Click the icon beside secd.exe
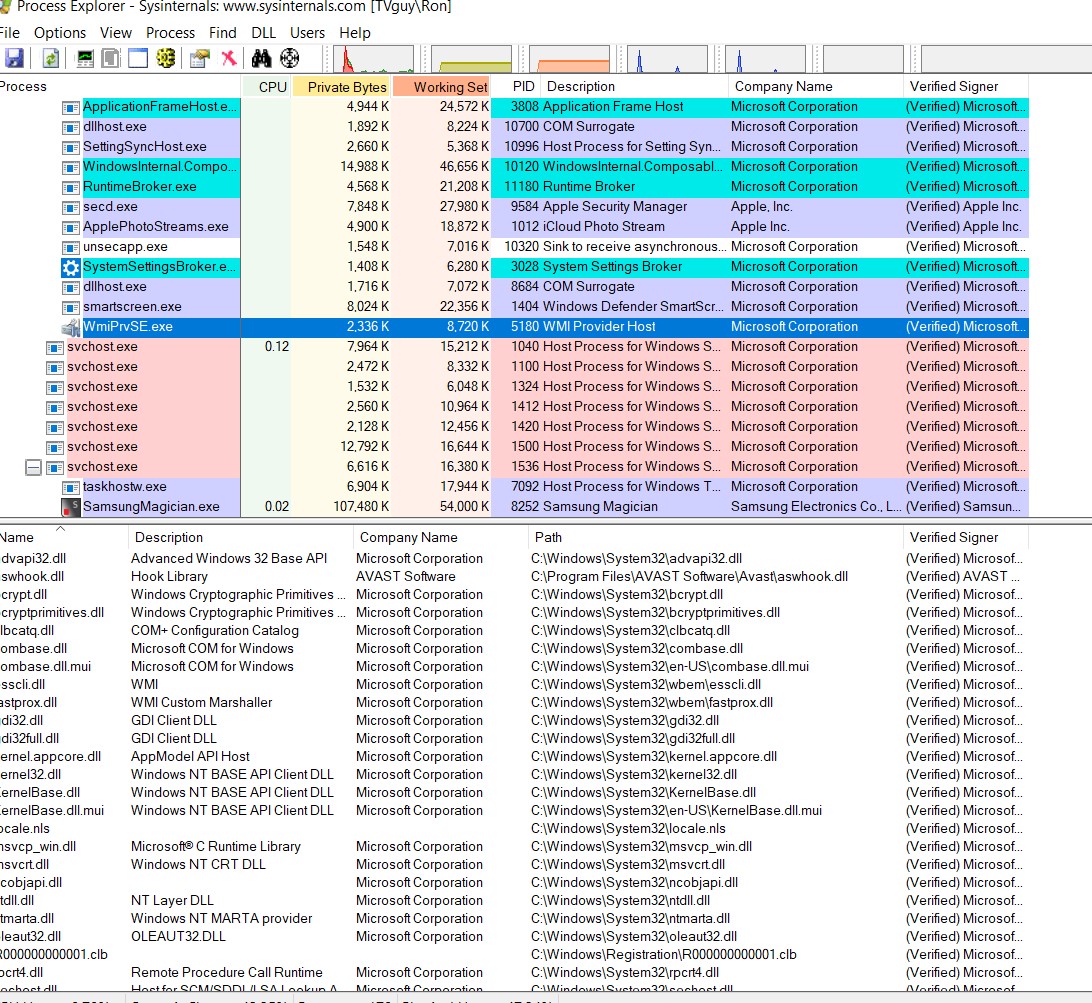1092x1003 pixels. (71, 208)
